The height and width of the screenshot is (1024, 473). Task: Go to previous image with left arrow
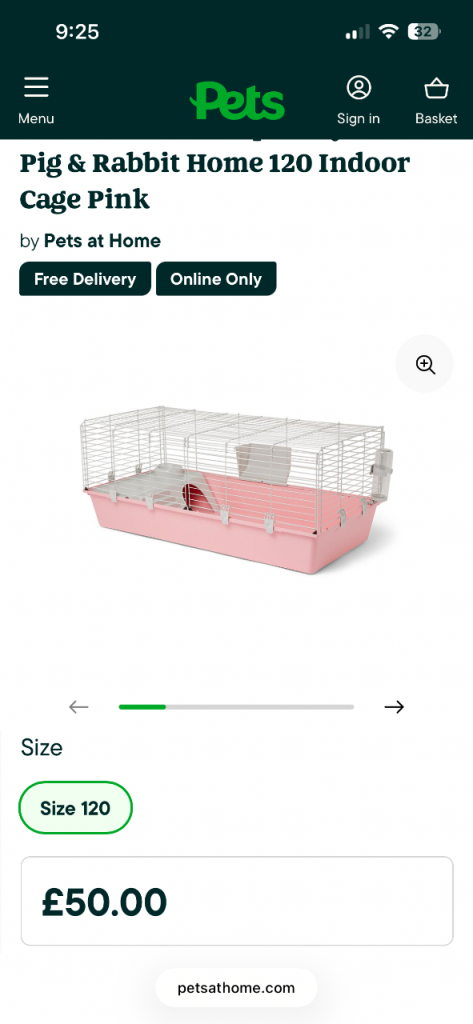click(x=78, y=707)
